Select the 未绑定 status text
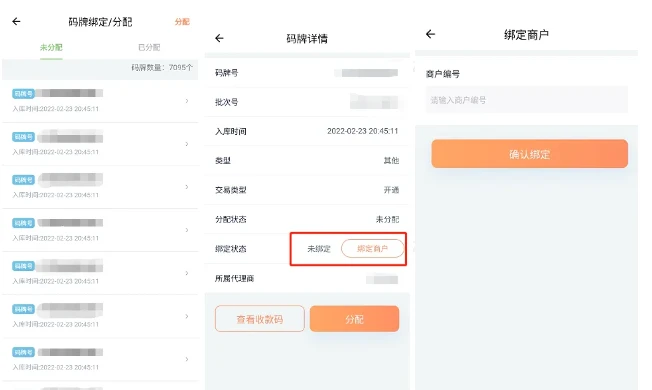The width and height of the screenshot is (652, 390). 319,249
